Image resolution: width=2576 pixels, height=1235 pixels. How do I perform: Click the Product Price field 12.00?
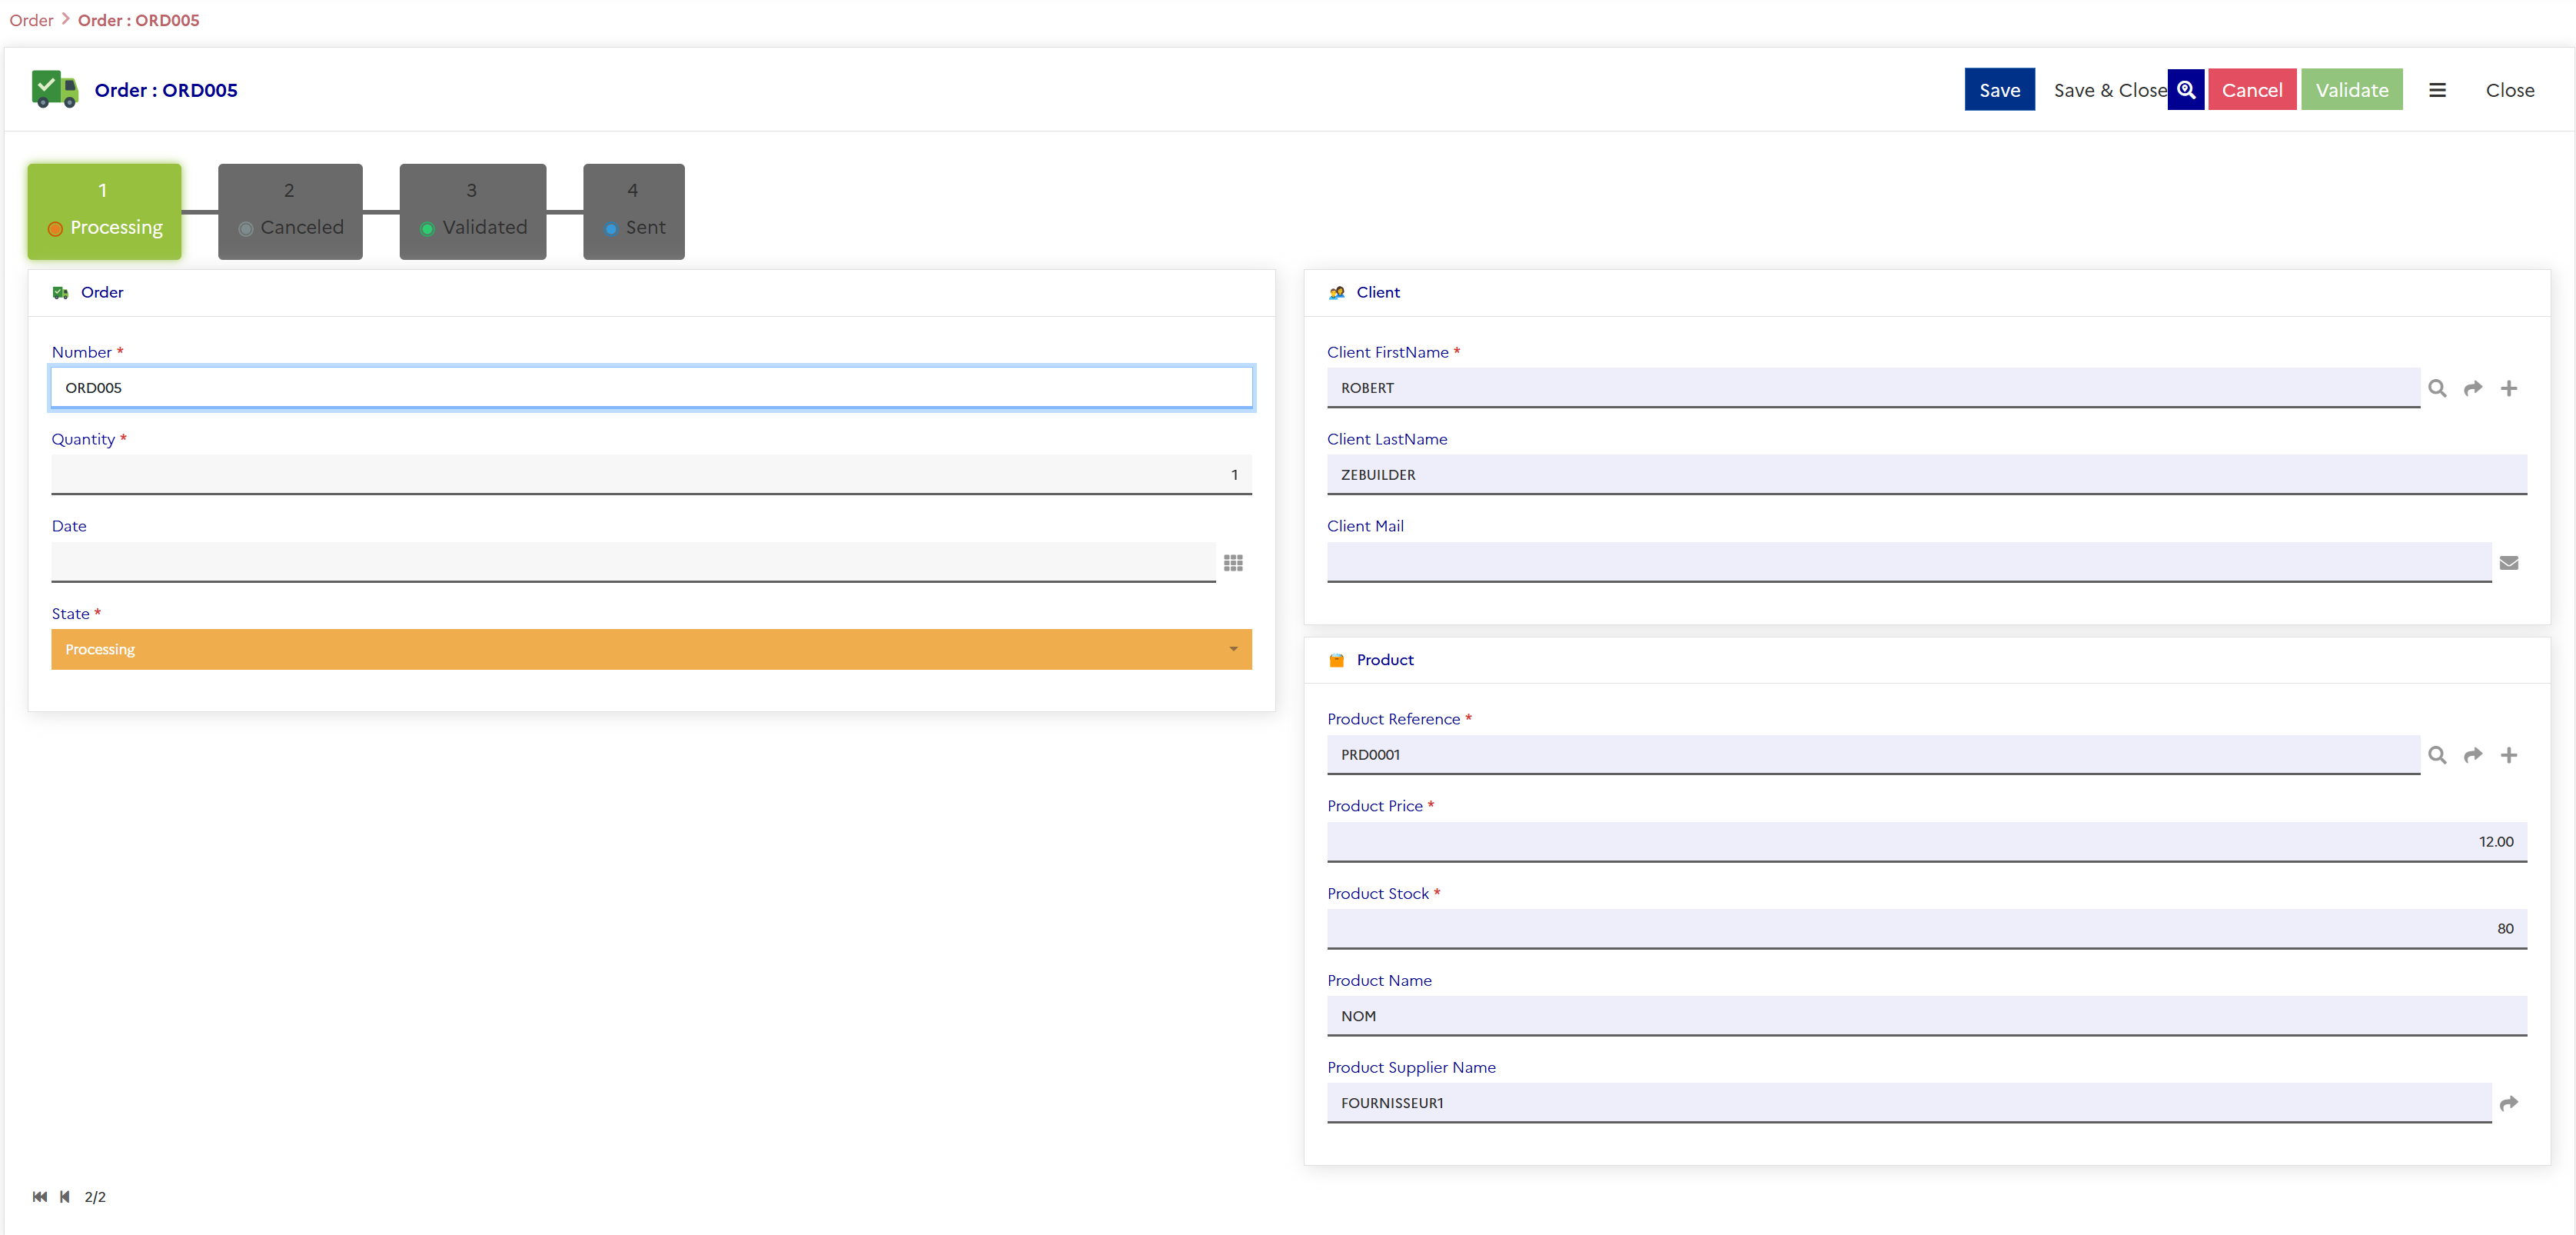[1927, 842]
